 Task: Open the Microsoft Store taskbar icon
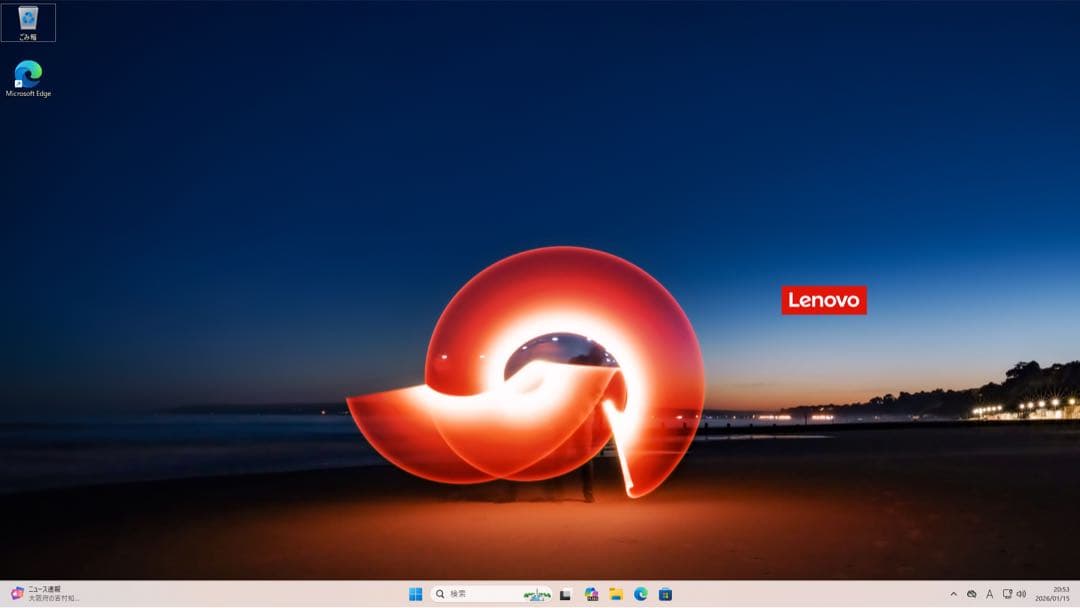click(x=665, y=593)
